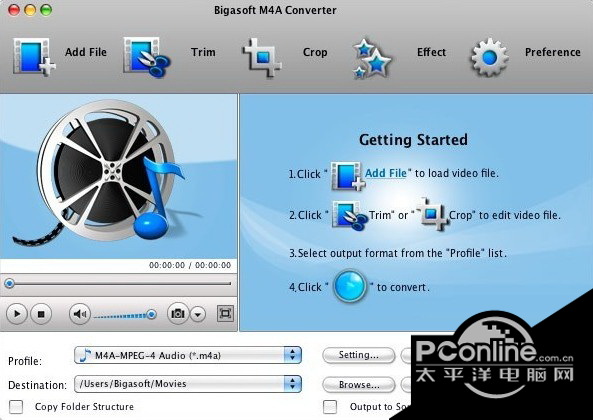Mute the audio with the speaker icon

click(80, 314)
